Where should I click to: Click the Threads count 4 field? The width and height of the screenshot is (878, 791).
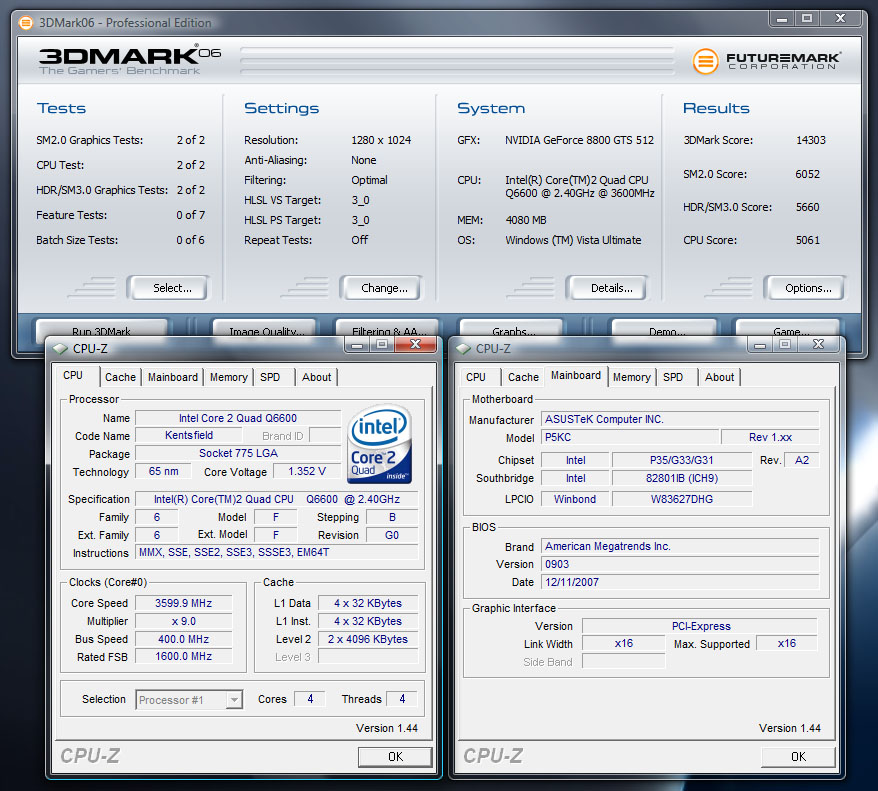(402, 699)
